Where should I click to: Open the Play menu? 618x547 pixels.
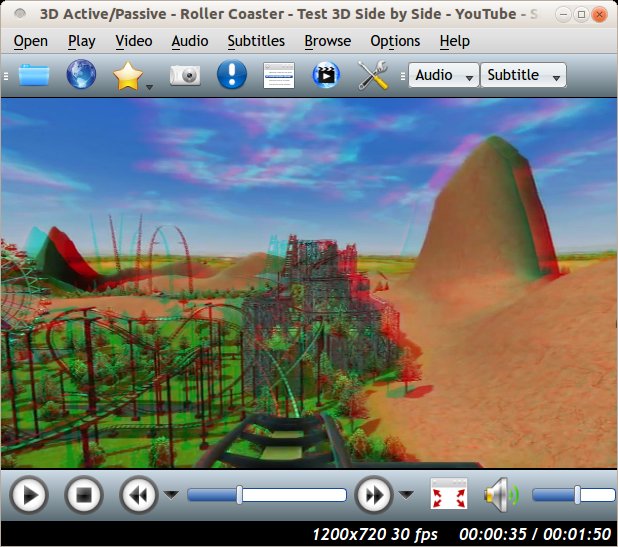(x=82, y=41)
